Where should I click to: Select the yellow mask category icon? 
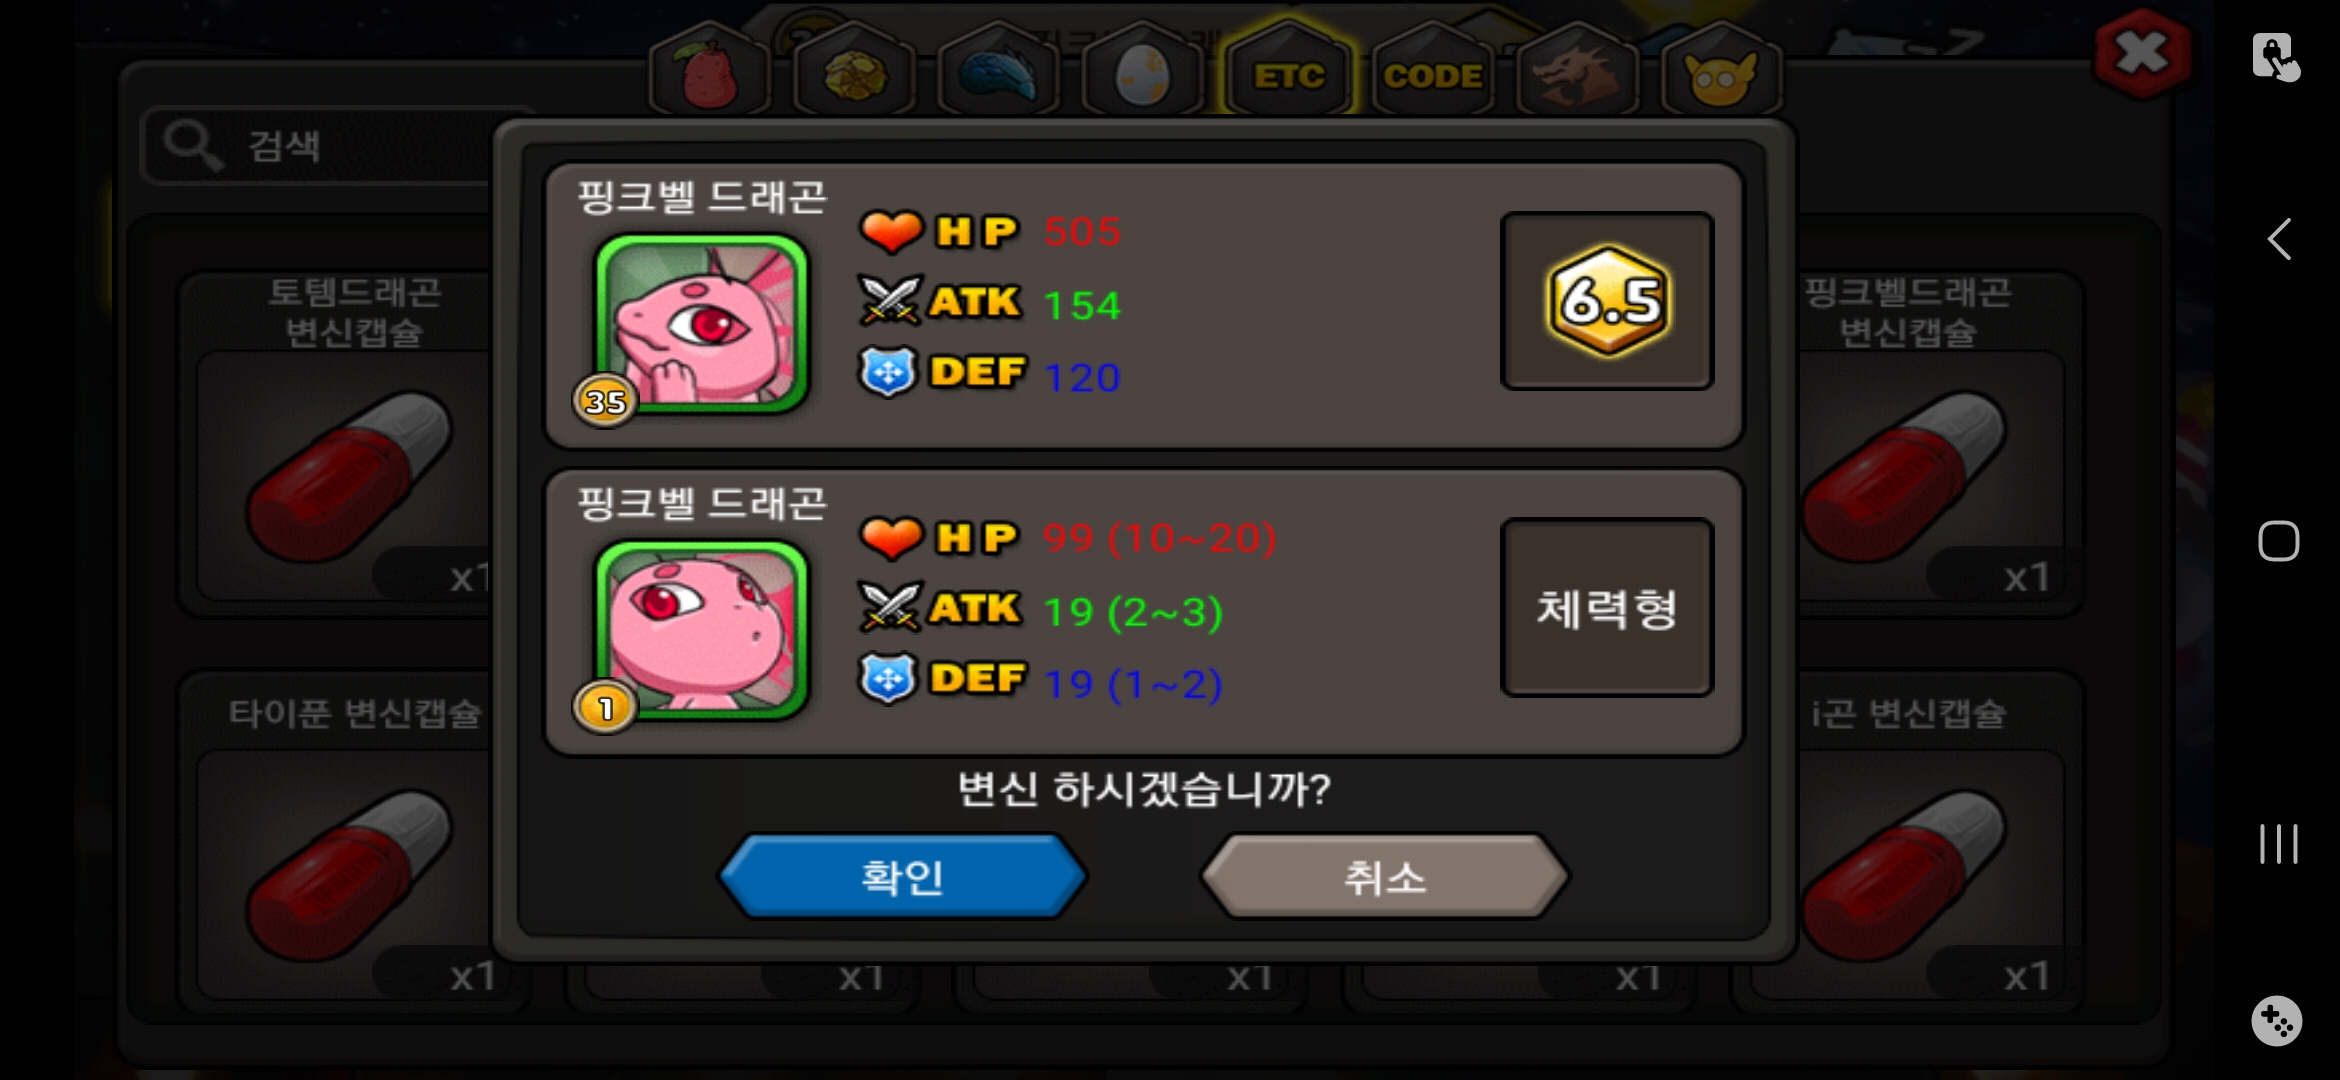(1720, 71)
